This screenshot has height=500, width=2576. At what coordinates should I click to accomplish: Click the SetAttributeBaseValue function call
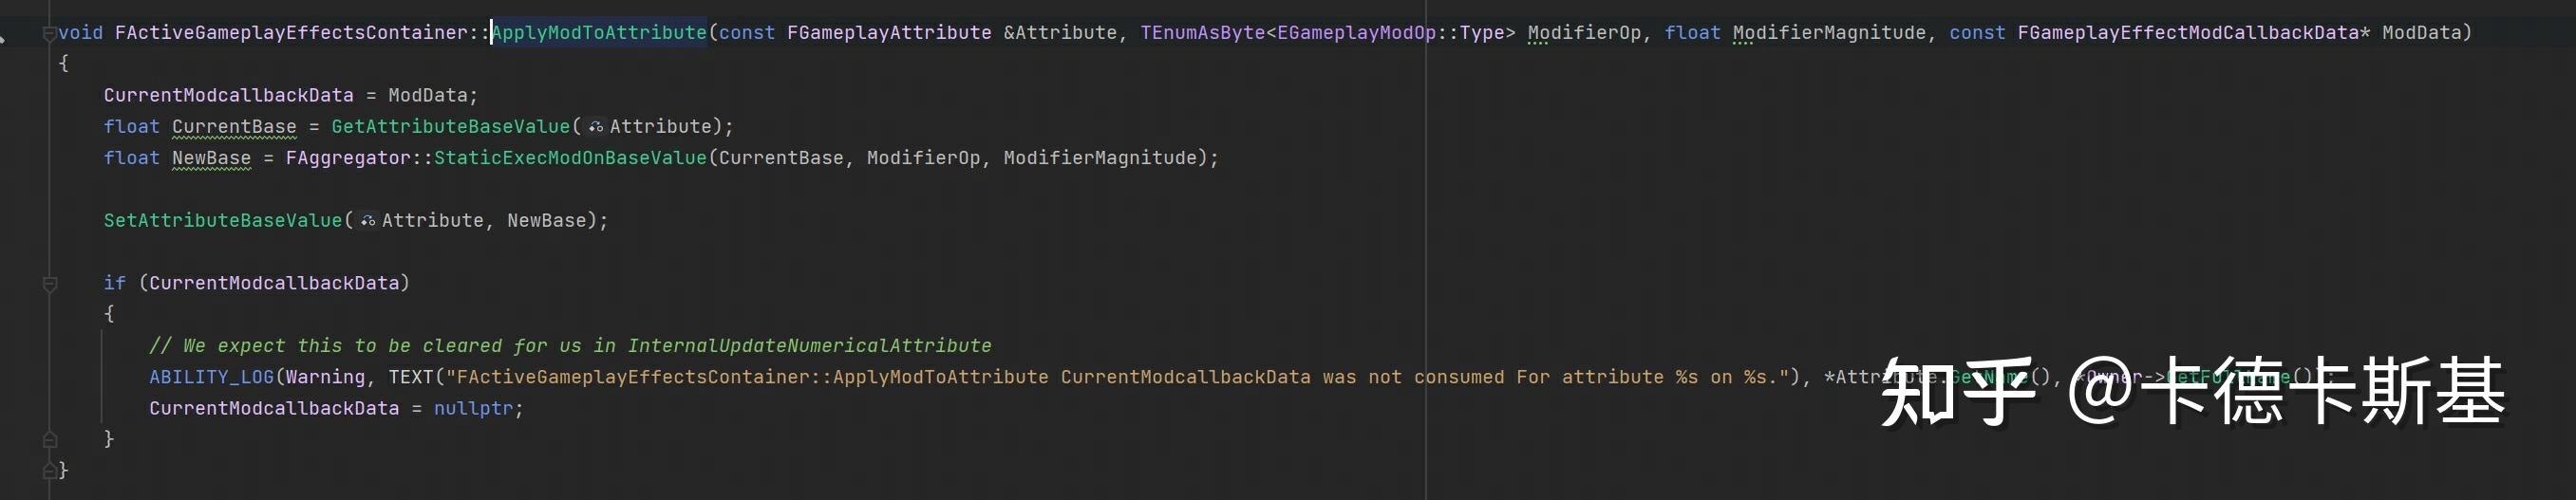(223, 221)
